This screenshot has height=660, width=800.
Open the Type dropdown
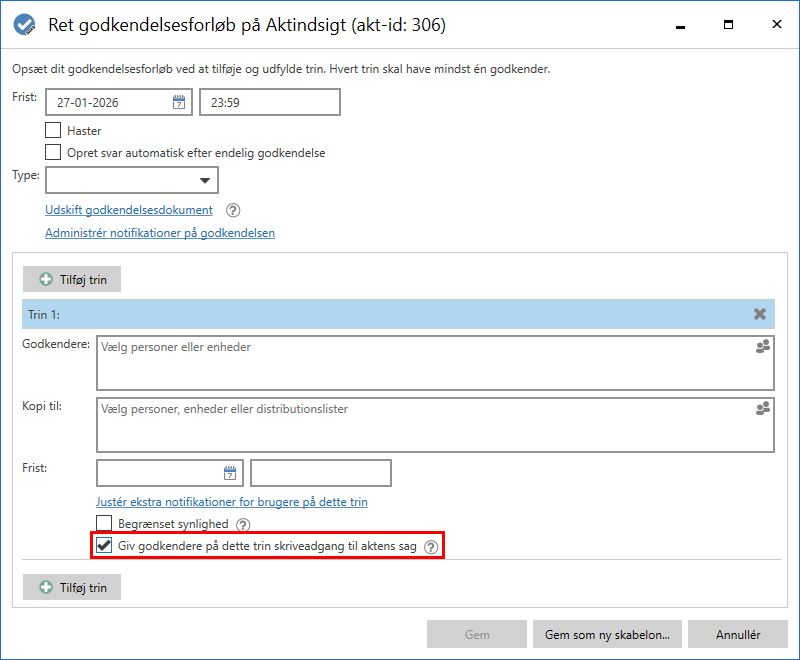[132, 180]
